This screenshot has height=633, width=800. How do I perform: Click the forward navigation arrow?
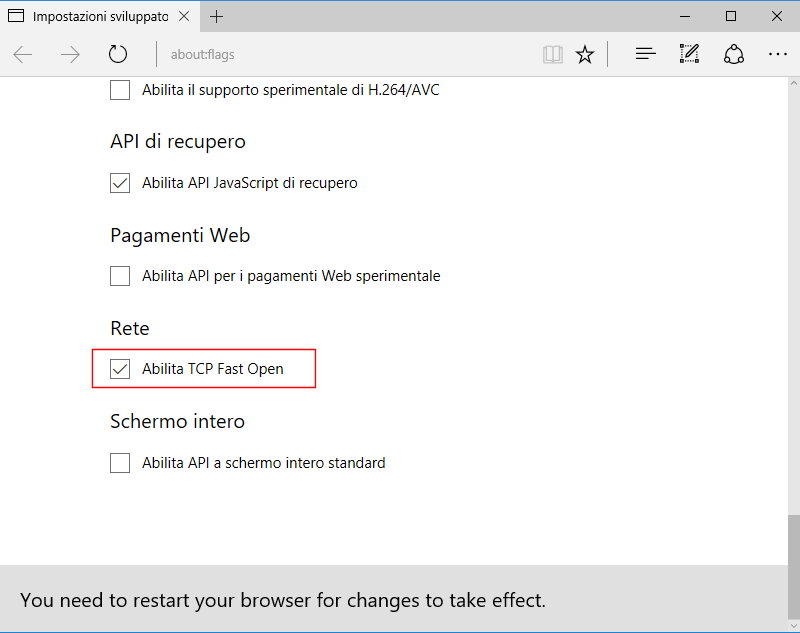click(70, 53)
